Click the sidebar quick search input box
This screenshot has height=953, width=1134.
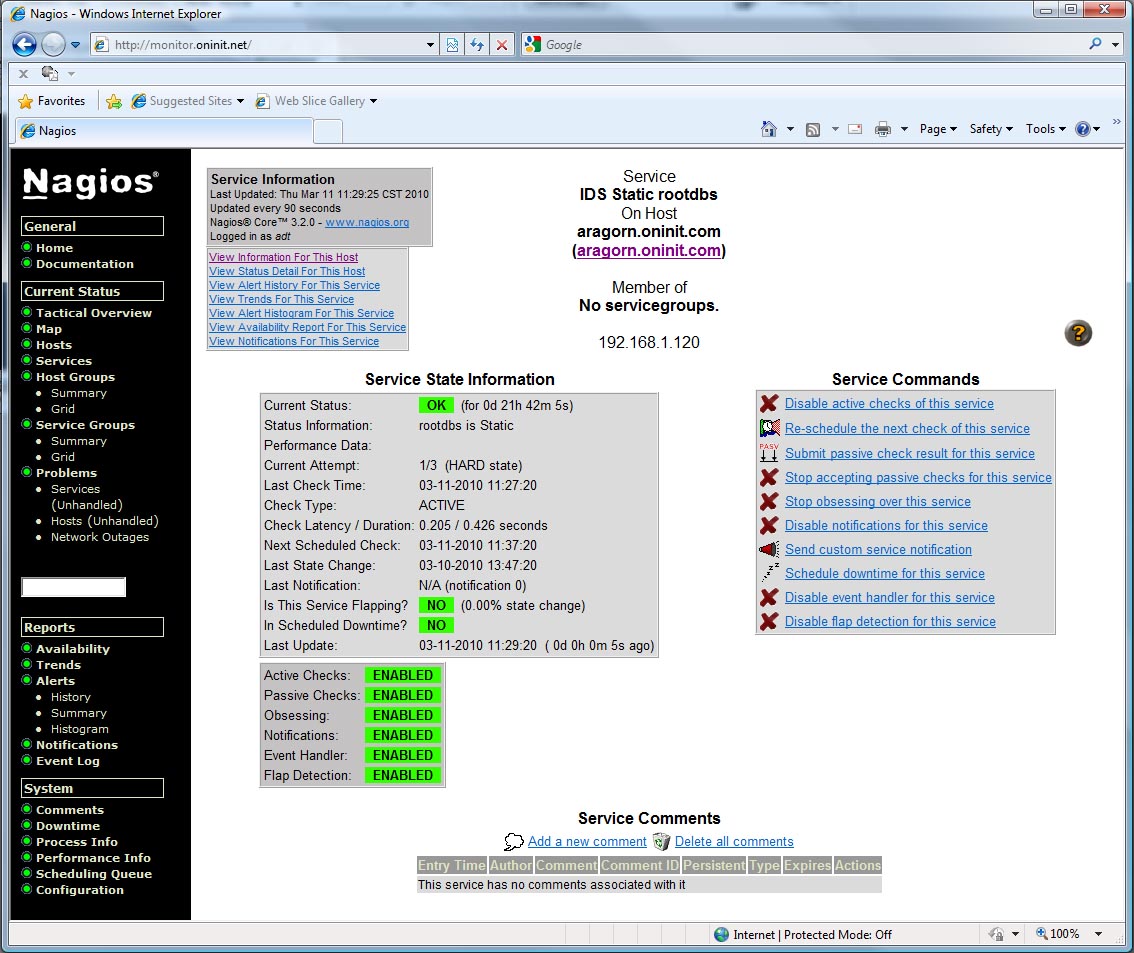pos(74,587)
